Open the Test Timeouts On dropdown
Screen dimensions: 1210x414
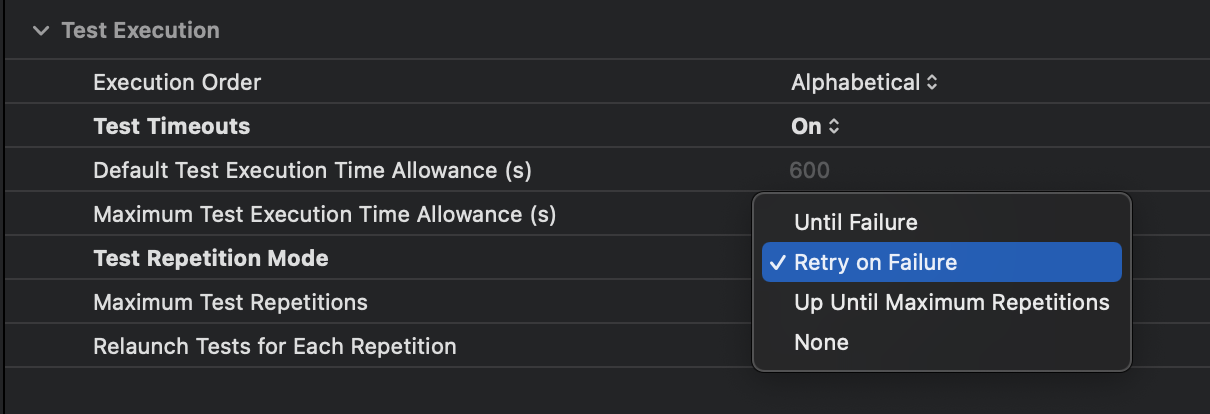807,127
